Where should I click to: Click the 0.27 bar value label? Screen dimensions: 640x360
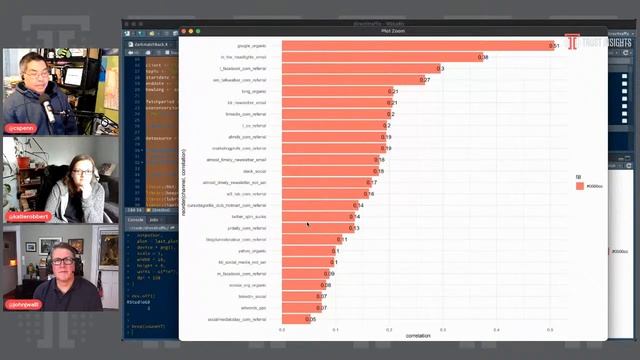425,80
